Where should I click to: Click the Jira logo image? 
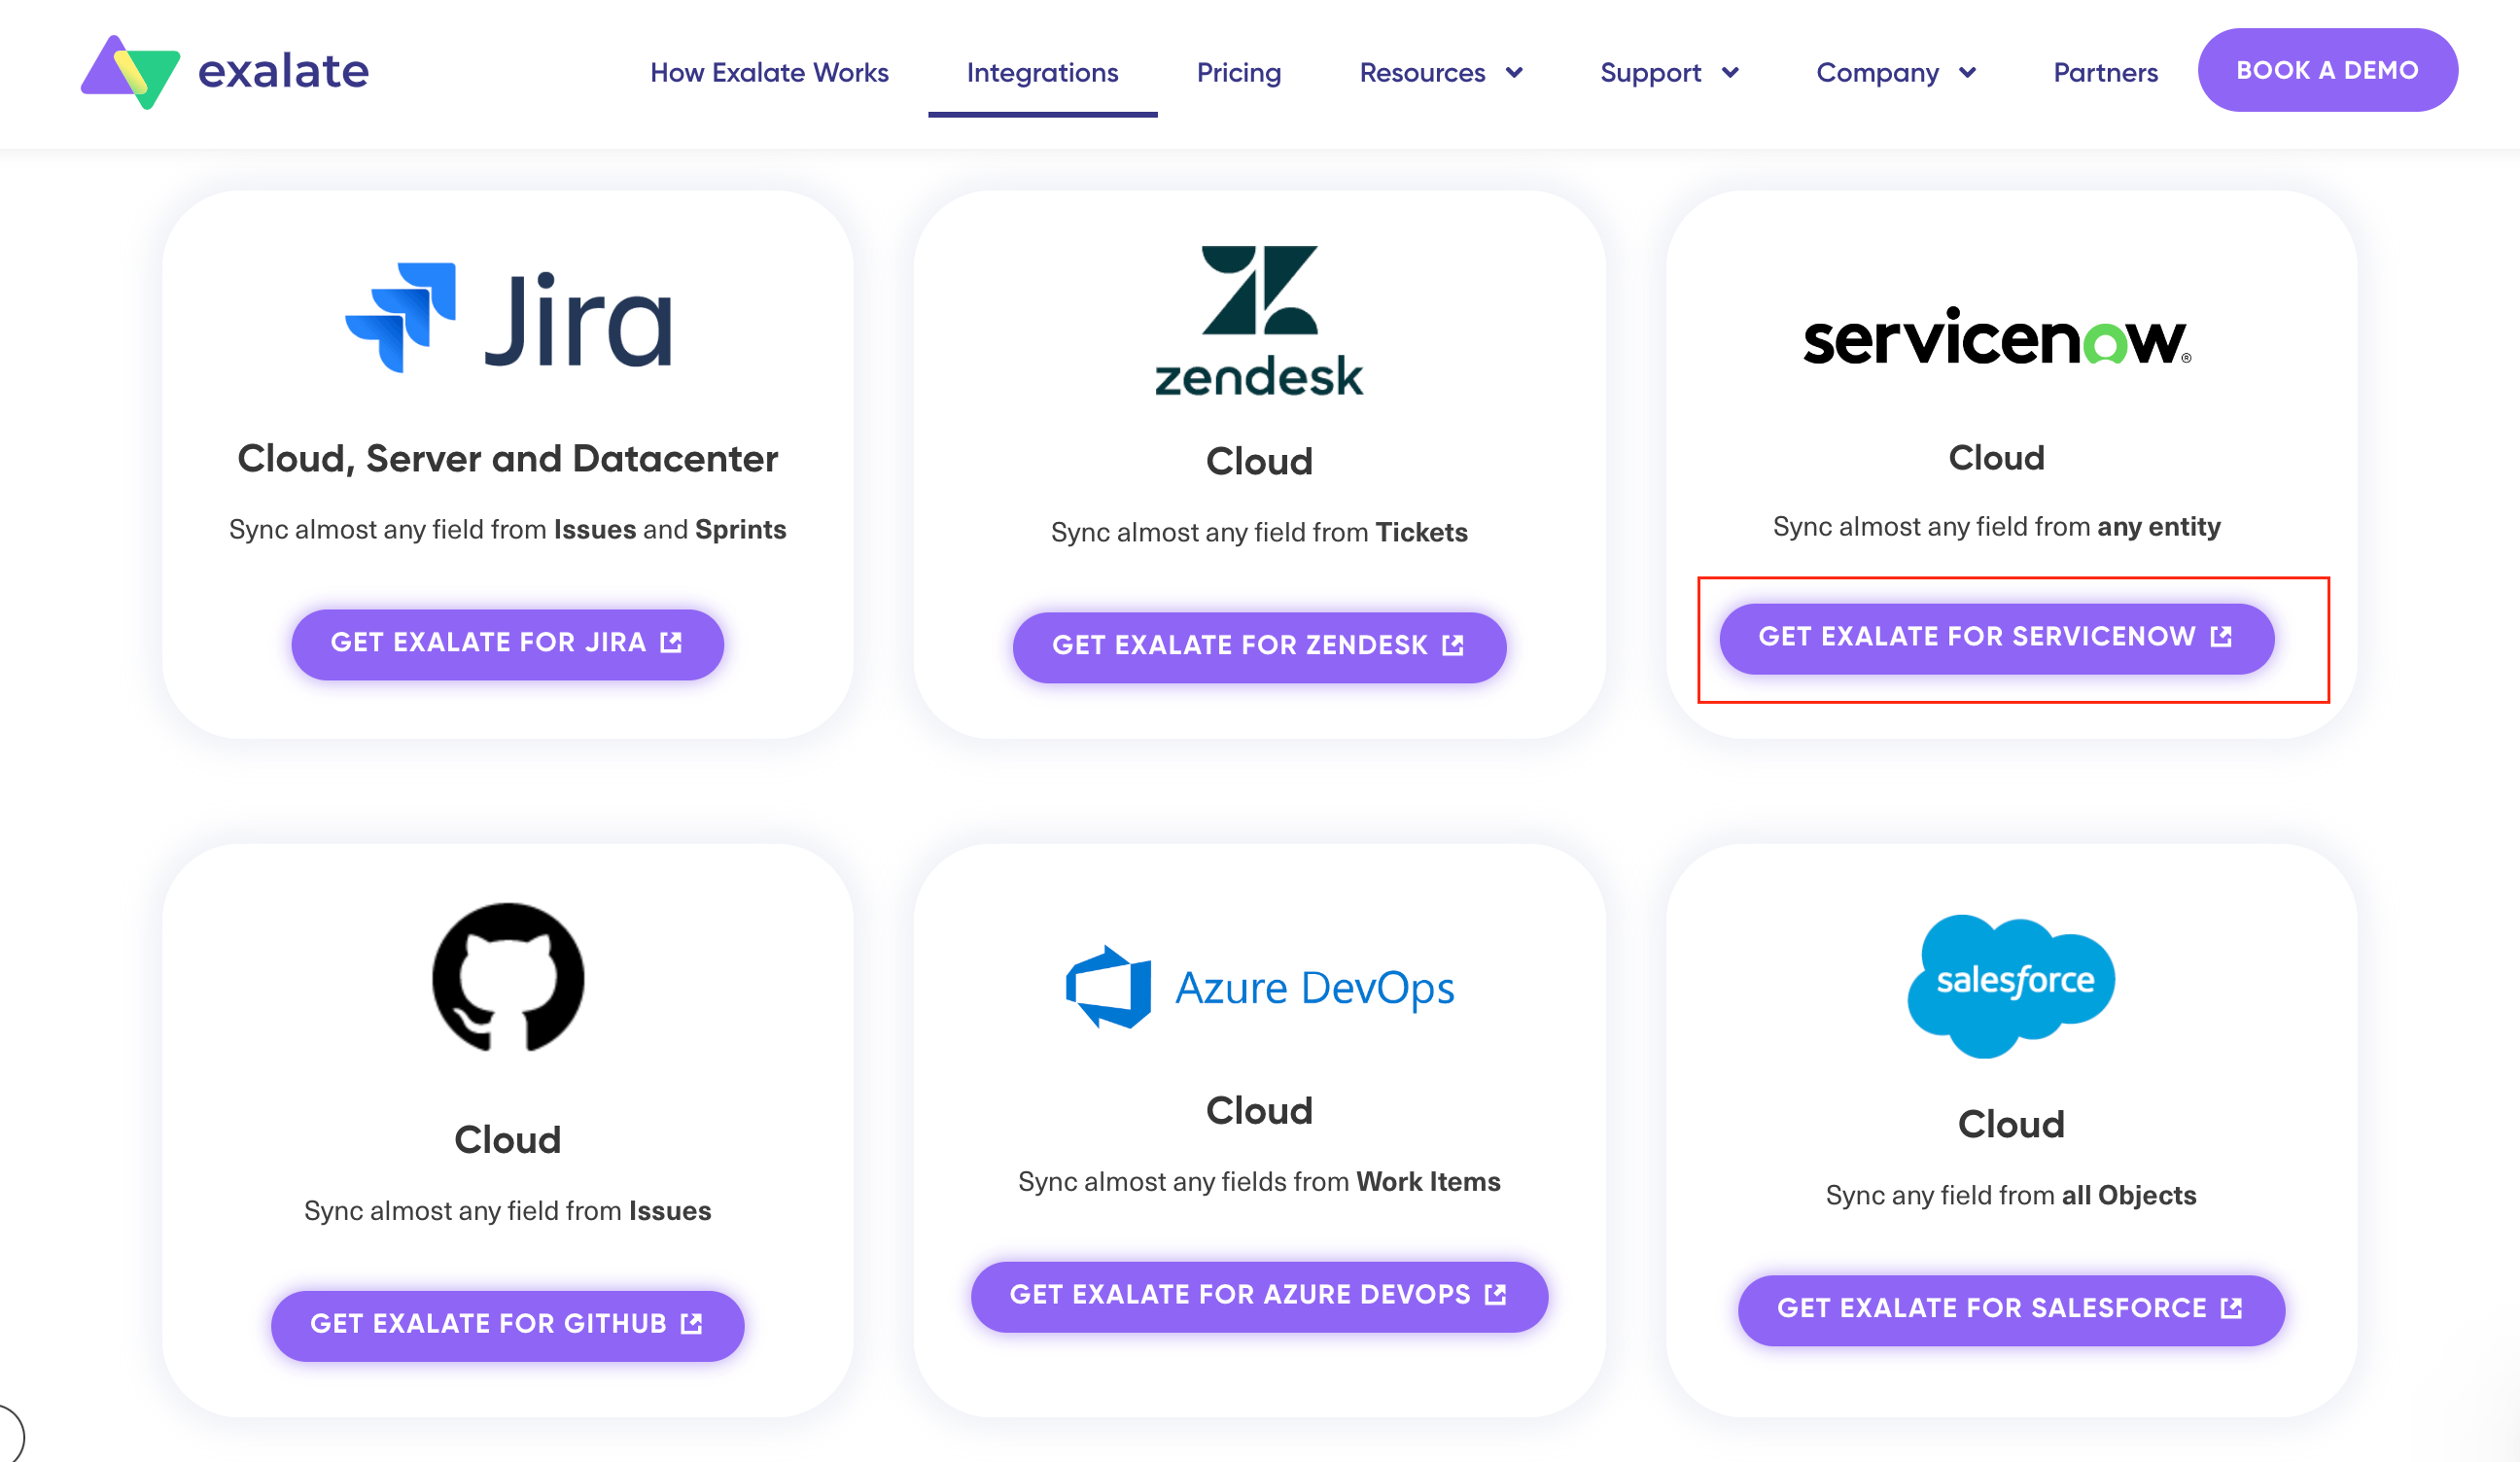click(508, 318)
